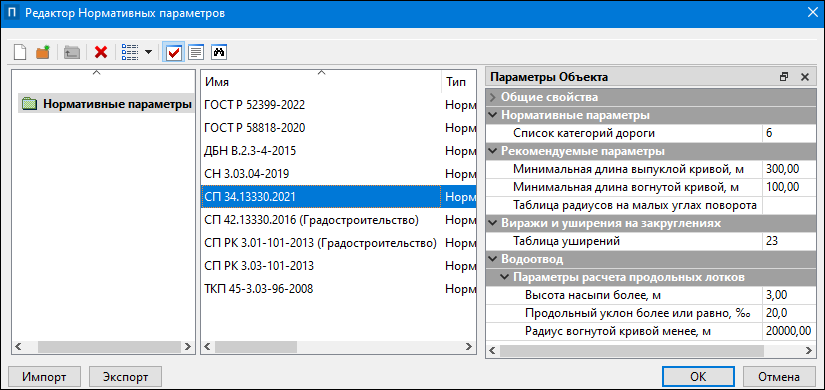The height and width of the screenshot is (390, 825).
Task: Click the binoculars search icon
Action: coord(218,52)
